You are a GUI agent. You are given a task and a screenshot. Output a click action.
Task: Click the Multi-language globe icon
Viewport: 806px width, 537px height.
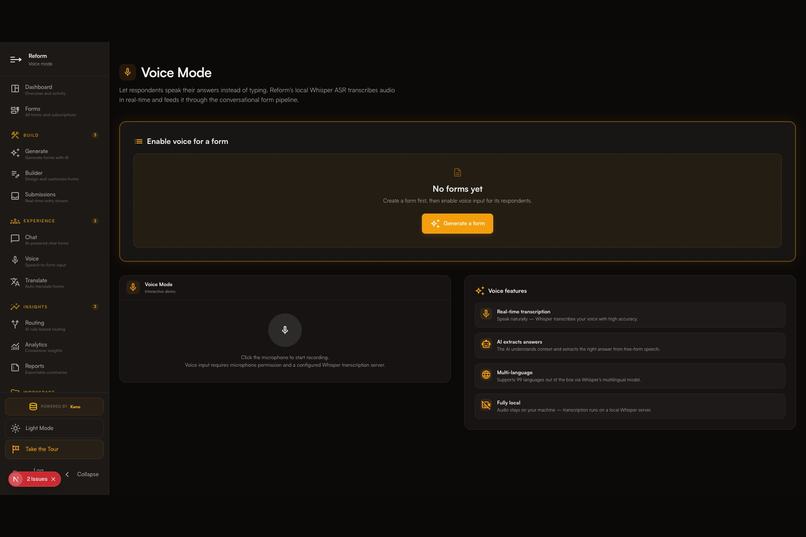click(486, 375)
